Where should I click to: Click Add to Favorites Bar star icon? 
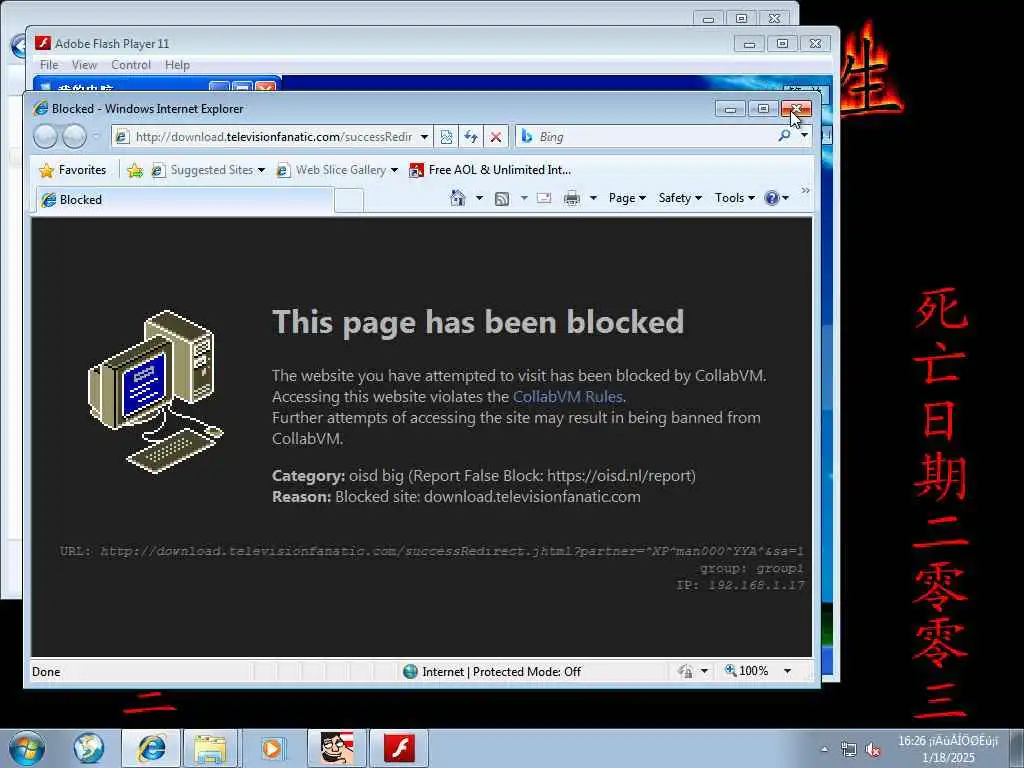point(135,170)
